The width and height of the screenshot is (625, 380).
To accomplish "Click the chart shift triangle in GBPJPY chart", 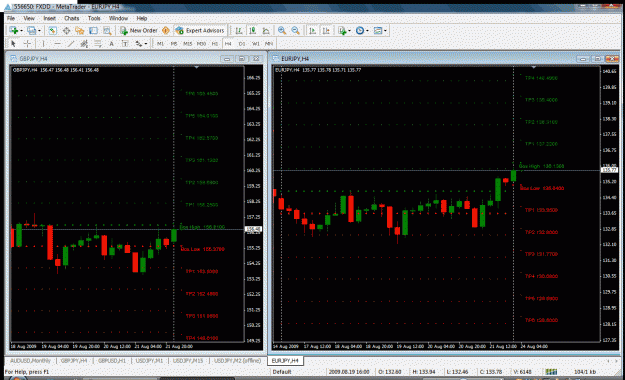I will click(x=197, y=67).
